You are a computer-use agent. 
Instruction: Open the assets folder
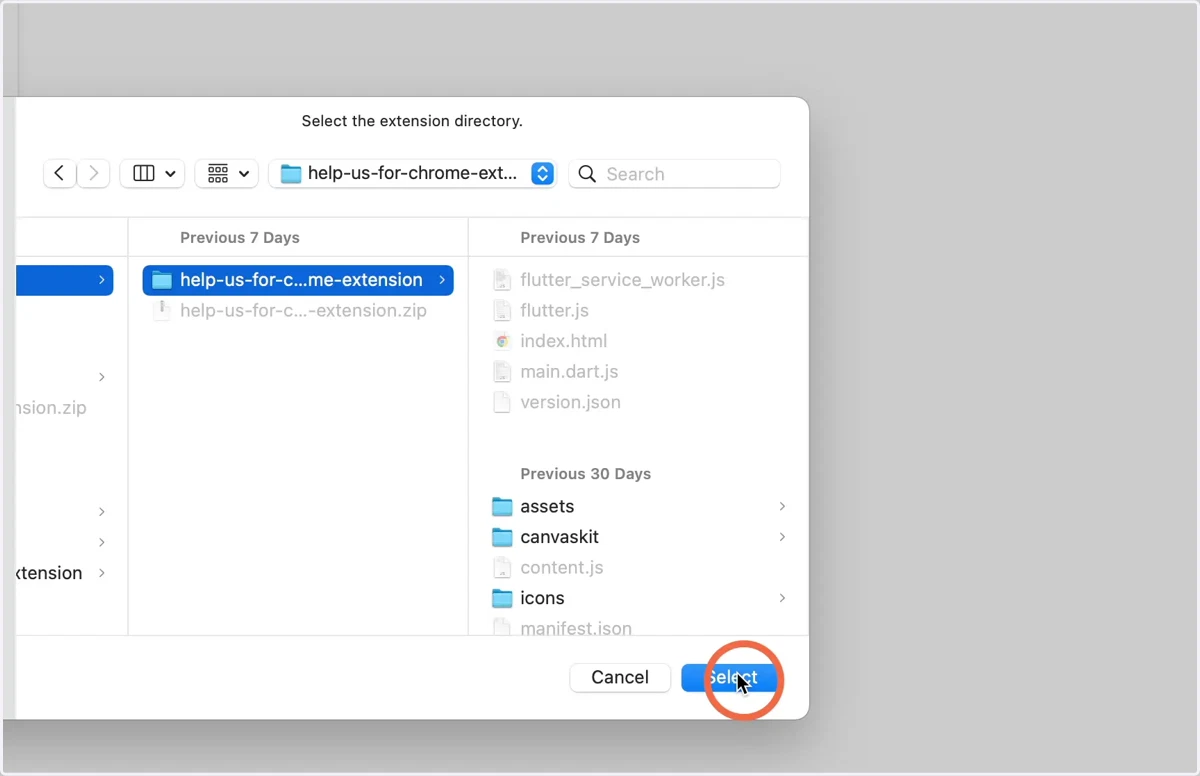547,506
